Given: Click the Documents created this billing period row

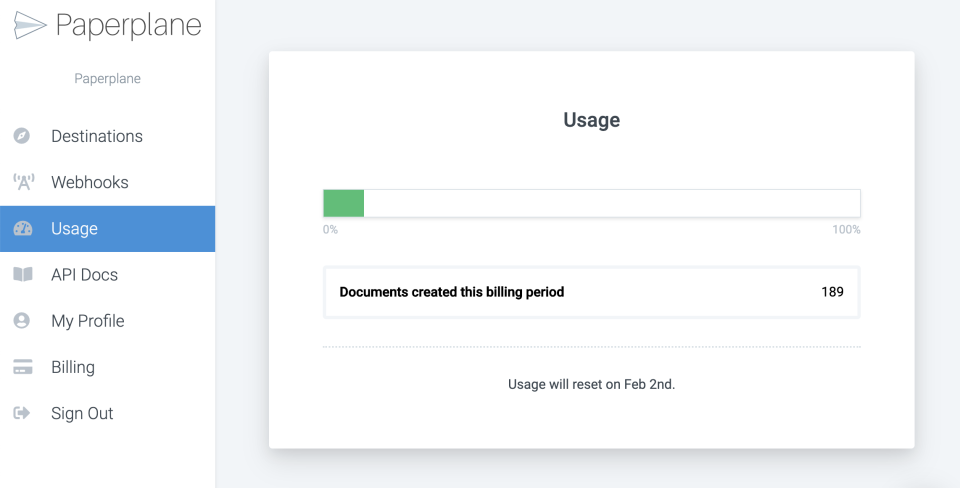Looking at the screenshot, I should click(591, 292).
